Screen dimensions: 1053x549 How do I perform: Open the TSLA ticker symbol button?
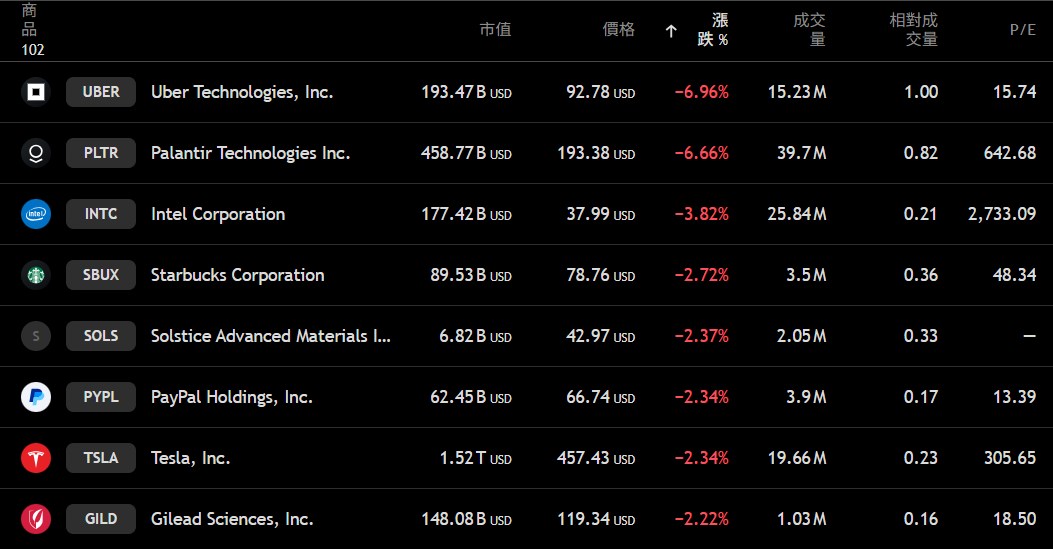point(101,458)
